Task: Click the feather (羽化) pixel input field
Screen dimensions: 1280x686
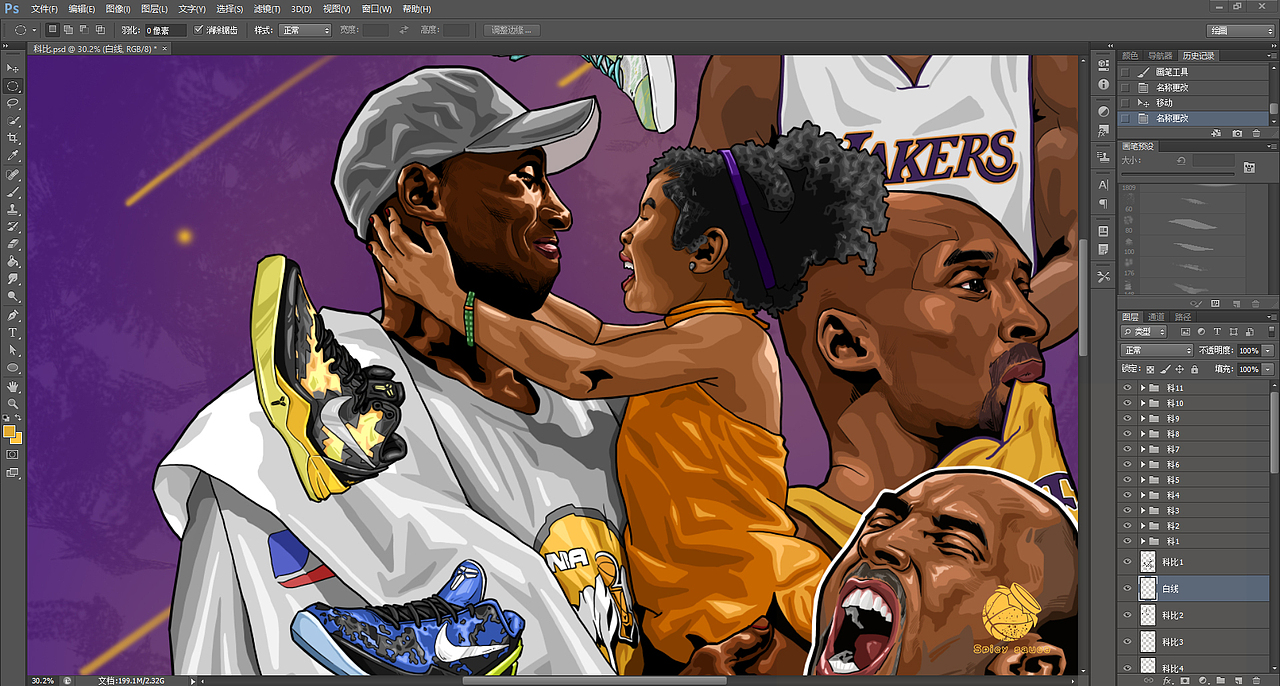Action: (x=165, y=30)
